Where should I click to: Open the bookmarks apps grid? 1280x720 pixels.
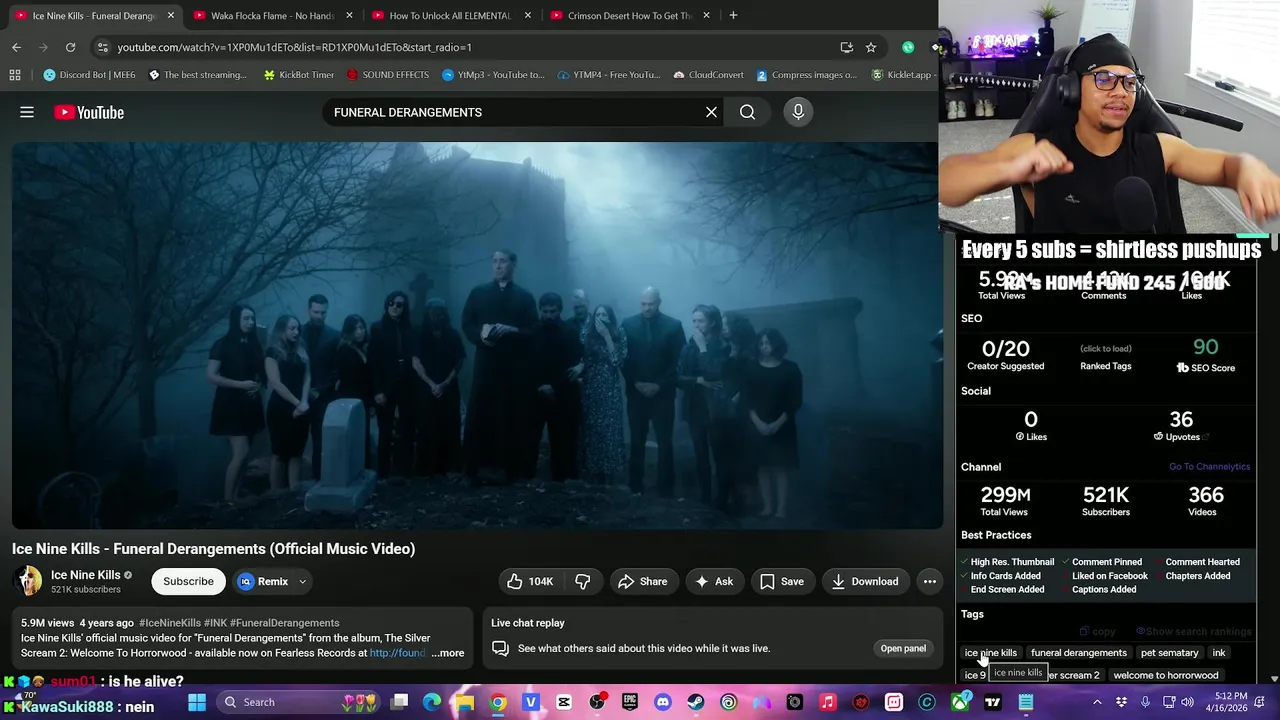coord(15,75)
